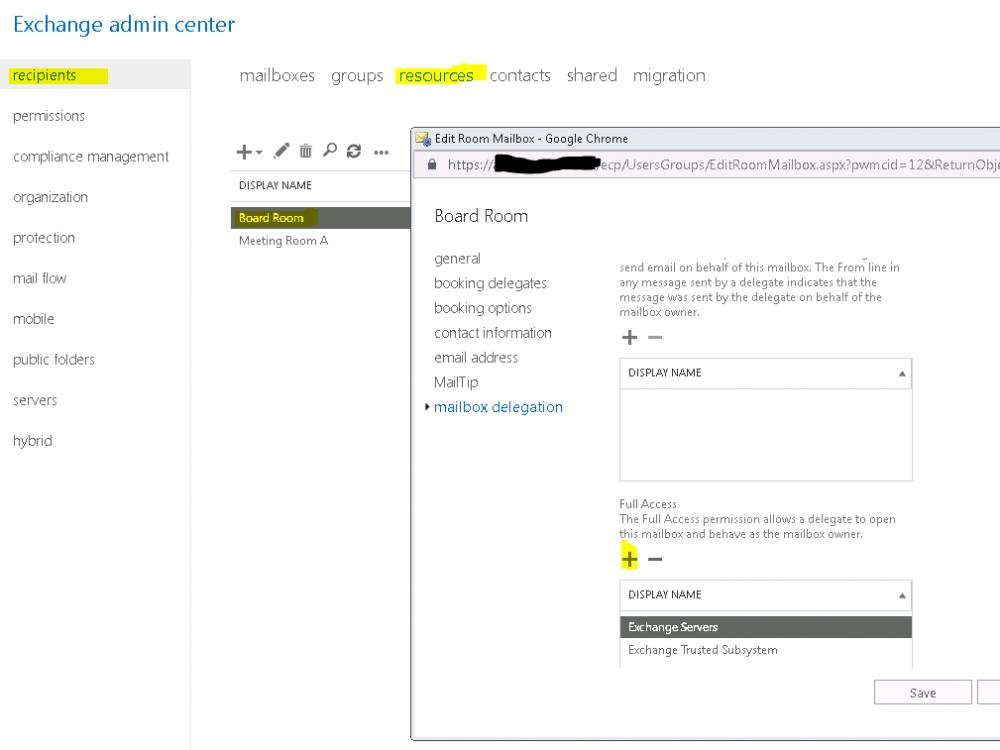Open the email address page

tap(476, 358)
